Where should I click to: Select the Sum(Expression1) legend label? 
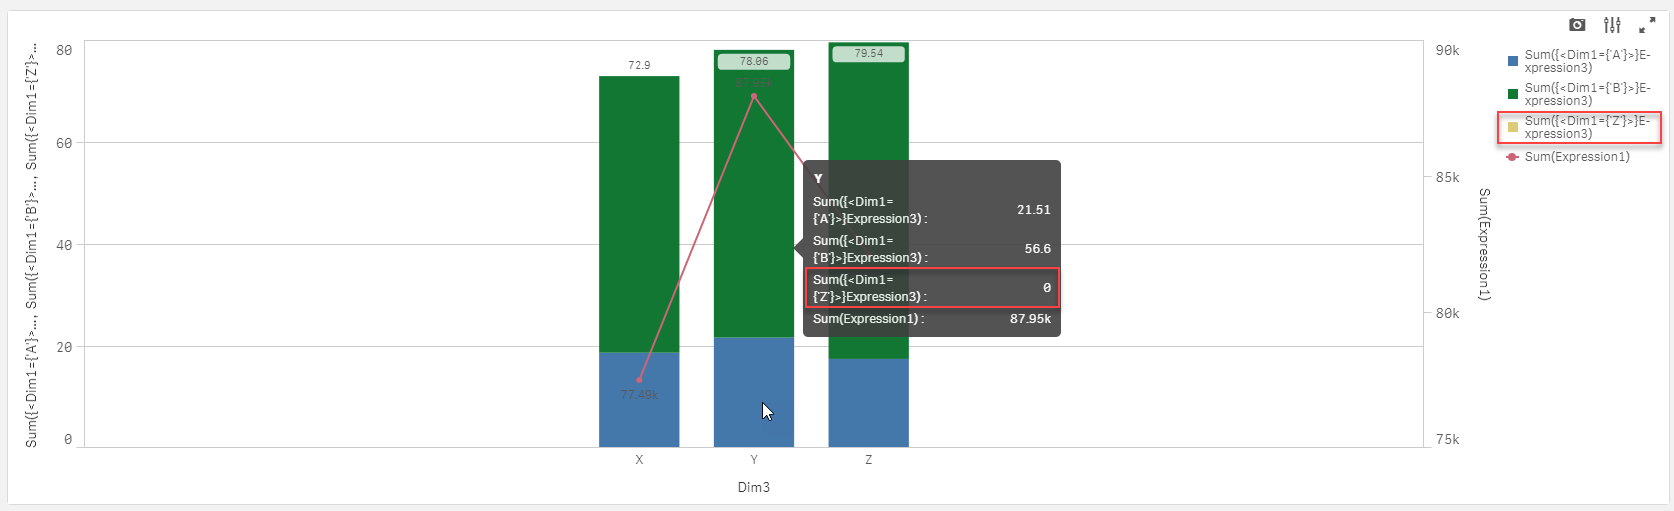coord(1577,157)
